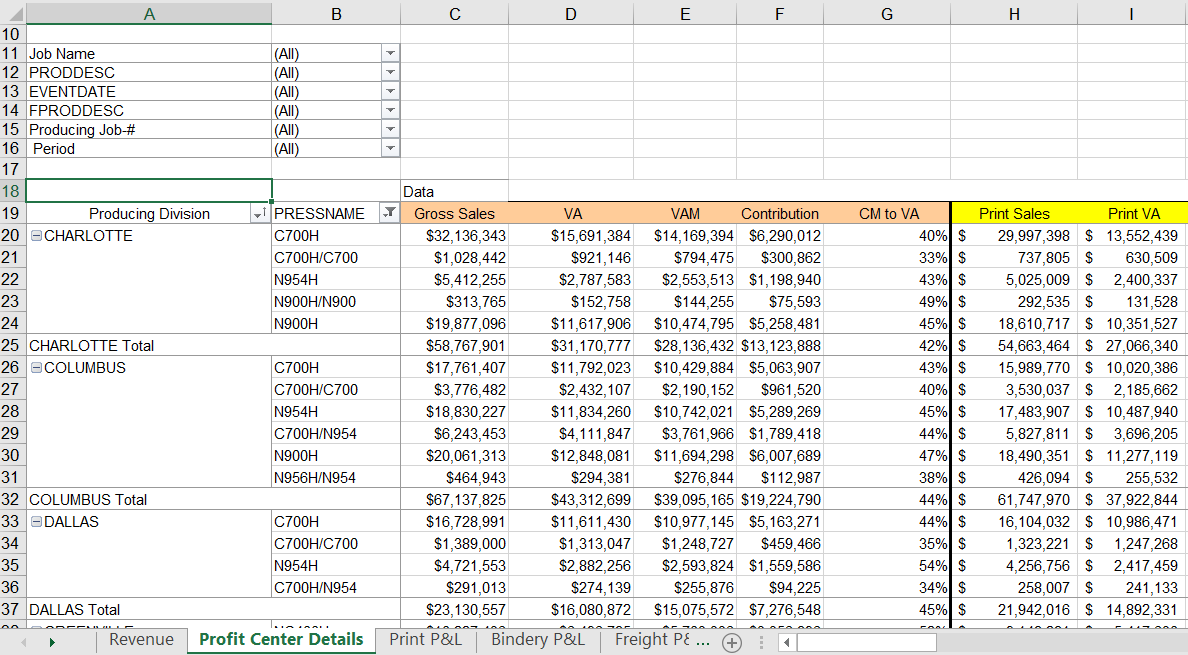Screen dimensions: 1188x655
Task: Collapse the COLUMBUS group
Action: 36,368
